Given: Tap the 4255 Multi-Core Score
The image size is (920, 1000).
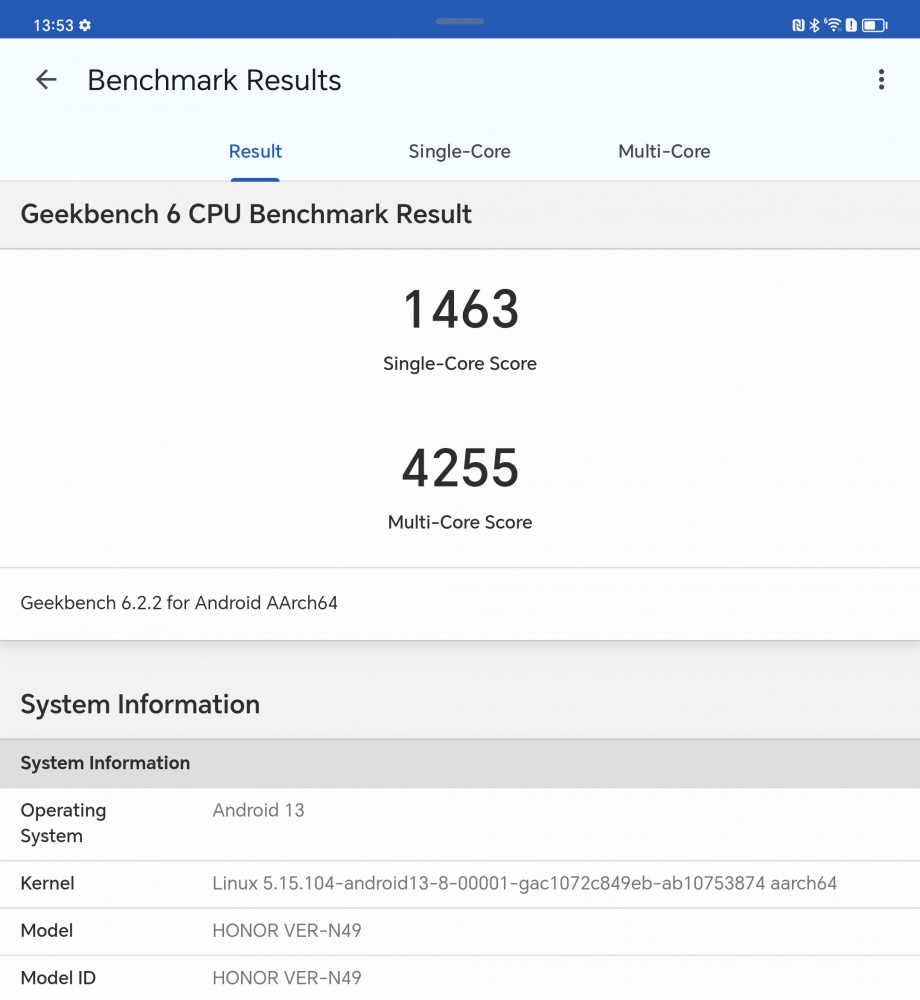Looking at the screenshot, I should tap(460, 468).
